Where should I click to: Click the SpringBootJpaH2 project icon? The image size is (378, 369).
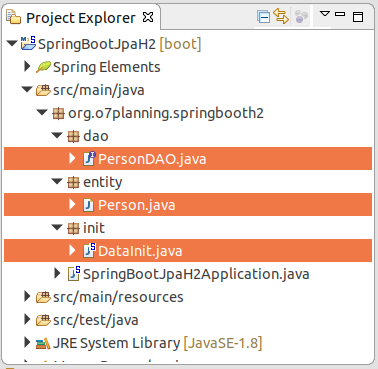[x=28, y=43]
